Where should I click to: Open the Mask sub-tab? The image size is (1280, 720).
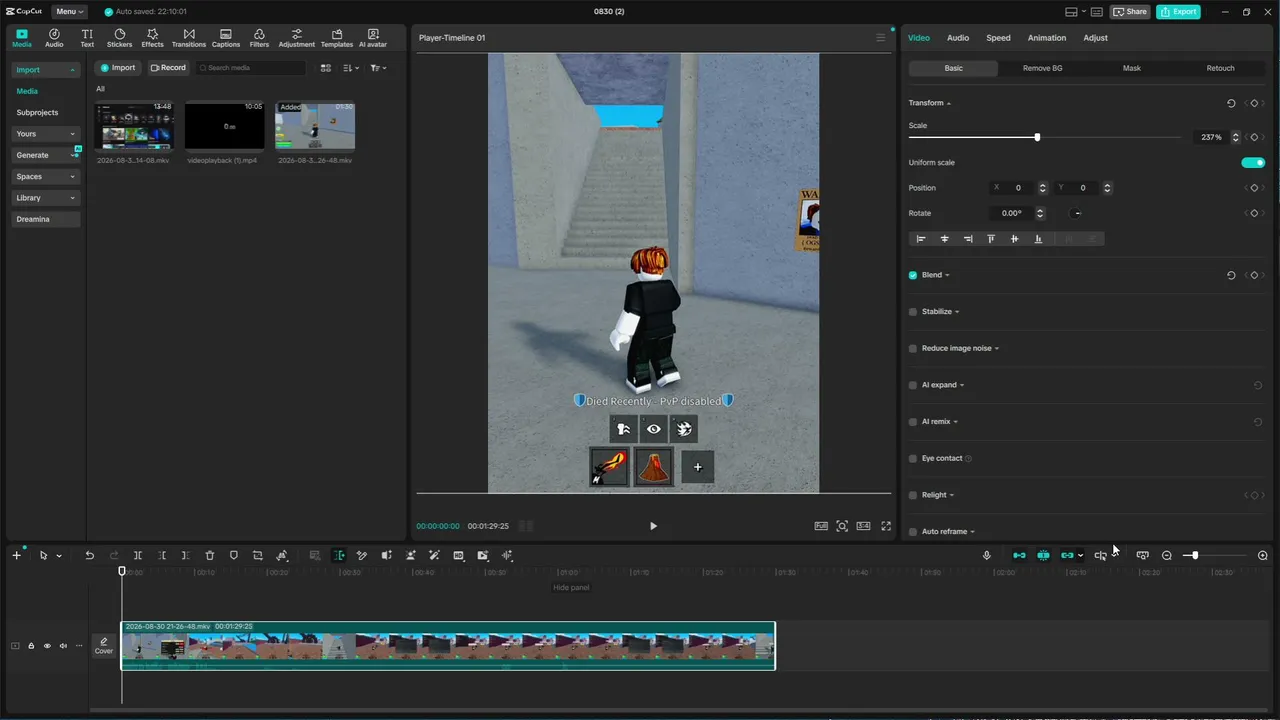pyautogui.click(x=1131, y=68)
